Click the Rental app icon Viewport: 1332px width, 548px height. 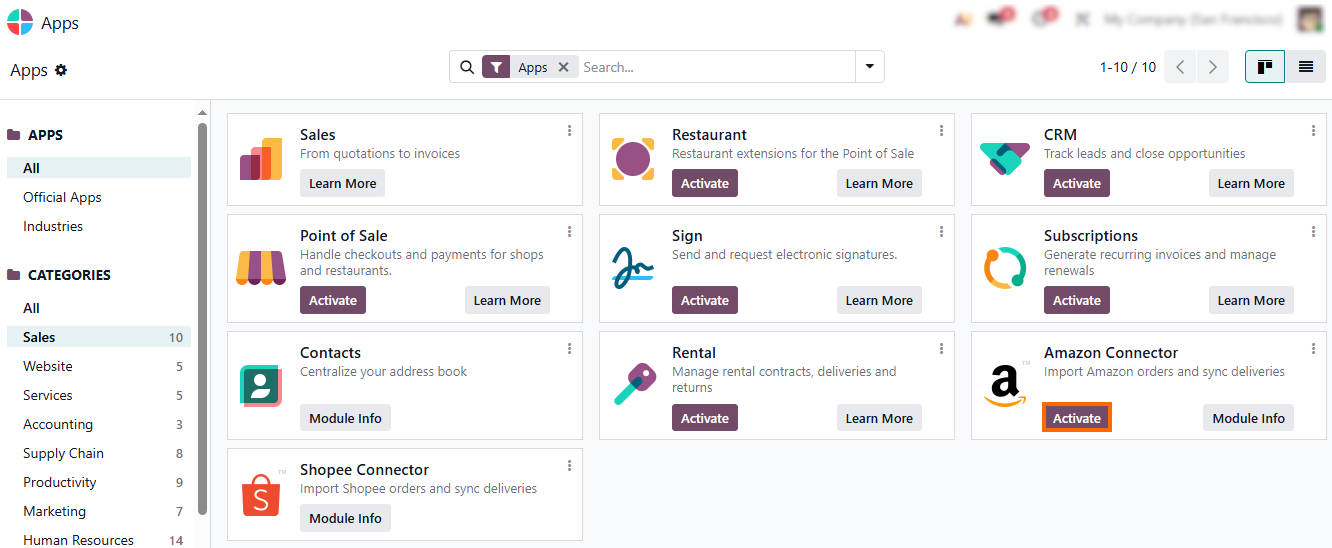tap(633, 385)
